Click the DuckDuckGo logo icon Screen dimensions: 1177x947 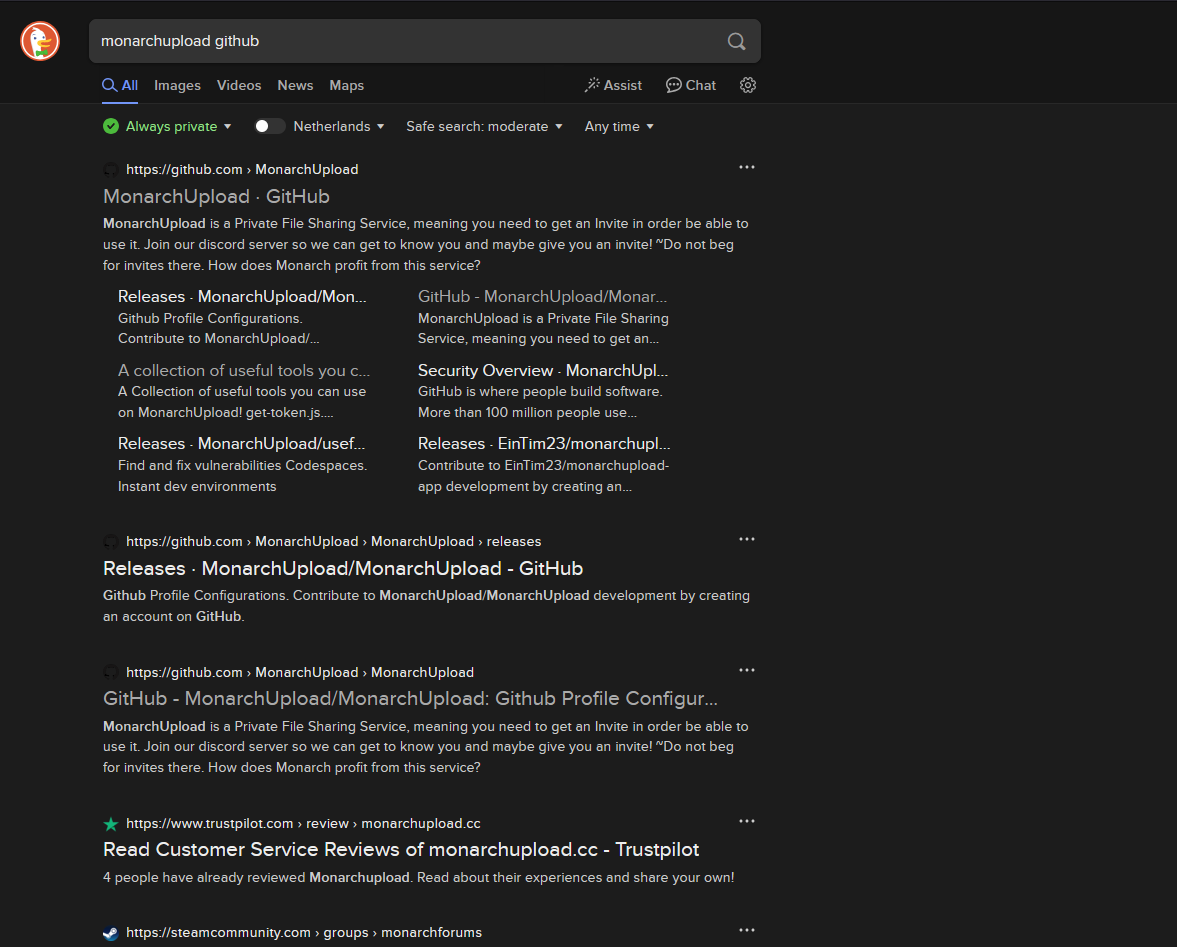coord(40,41)
